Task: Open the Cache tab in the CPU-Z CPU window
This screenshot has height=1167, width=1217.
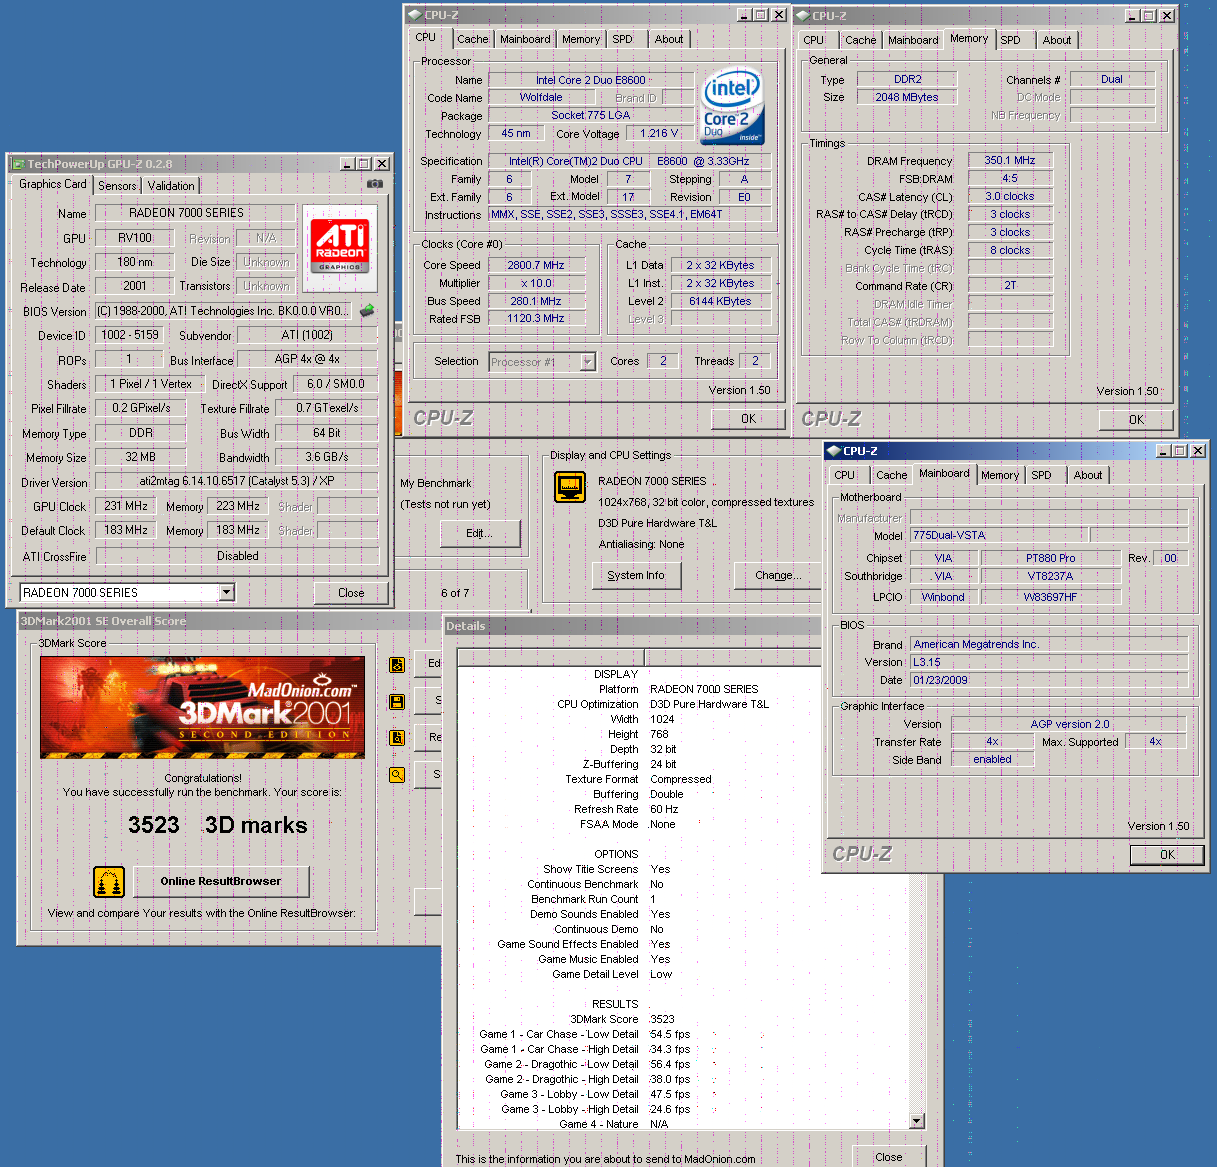Action: (x=473, y=39)
